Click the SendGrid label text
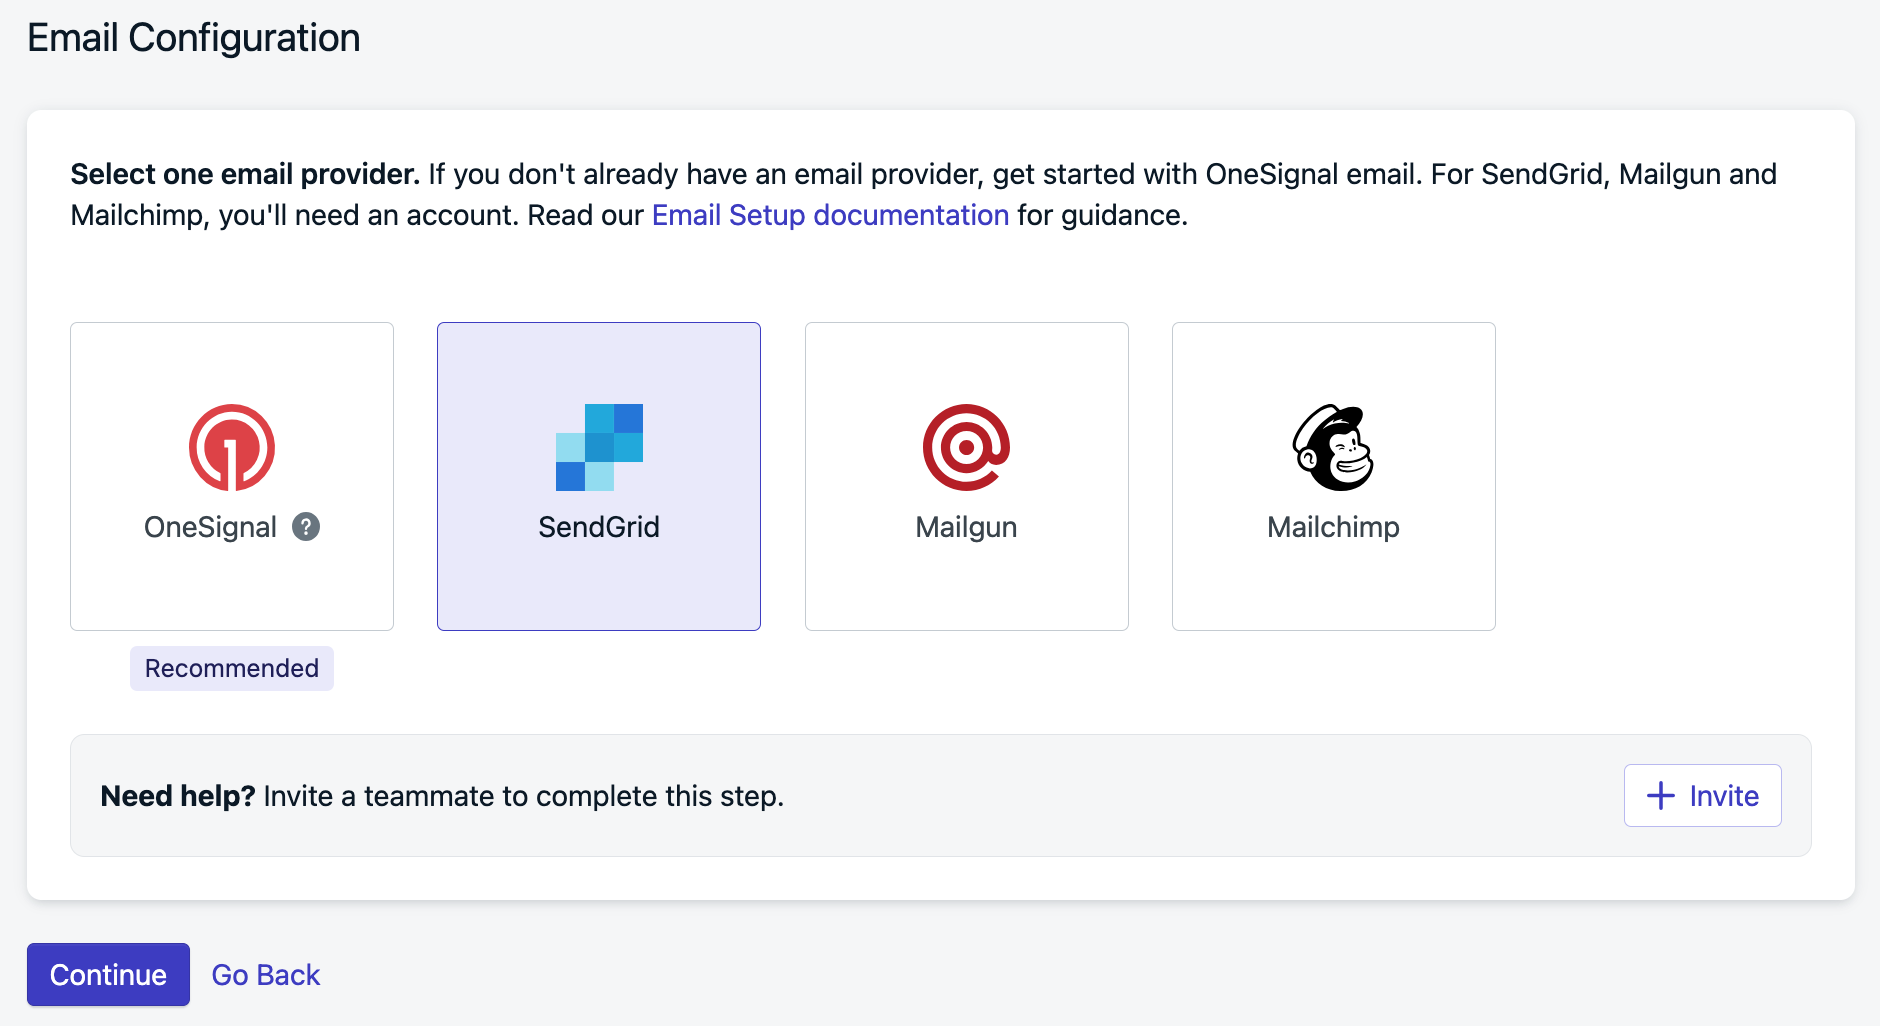 (599, 527)
